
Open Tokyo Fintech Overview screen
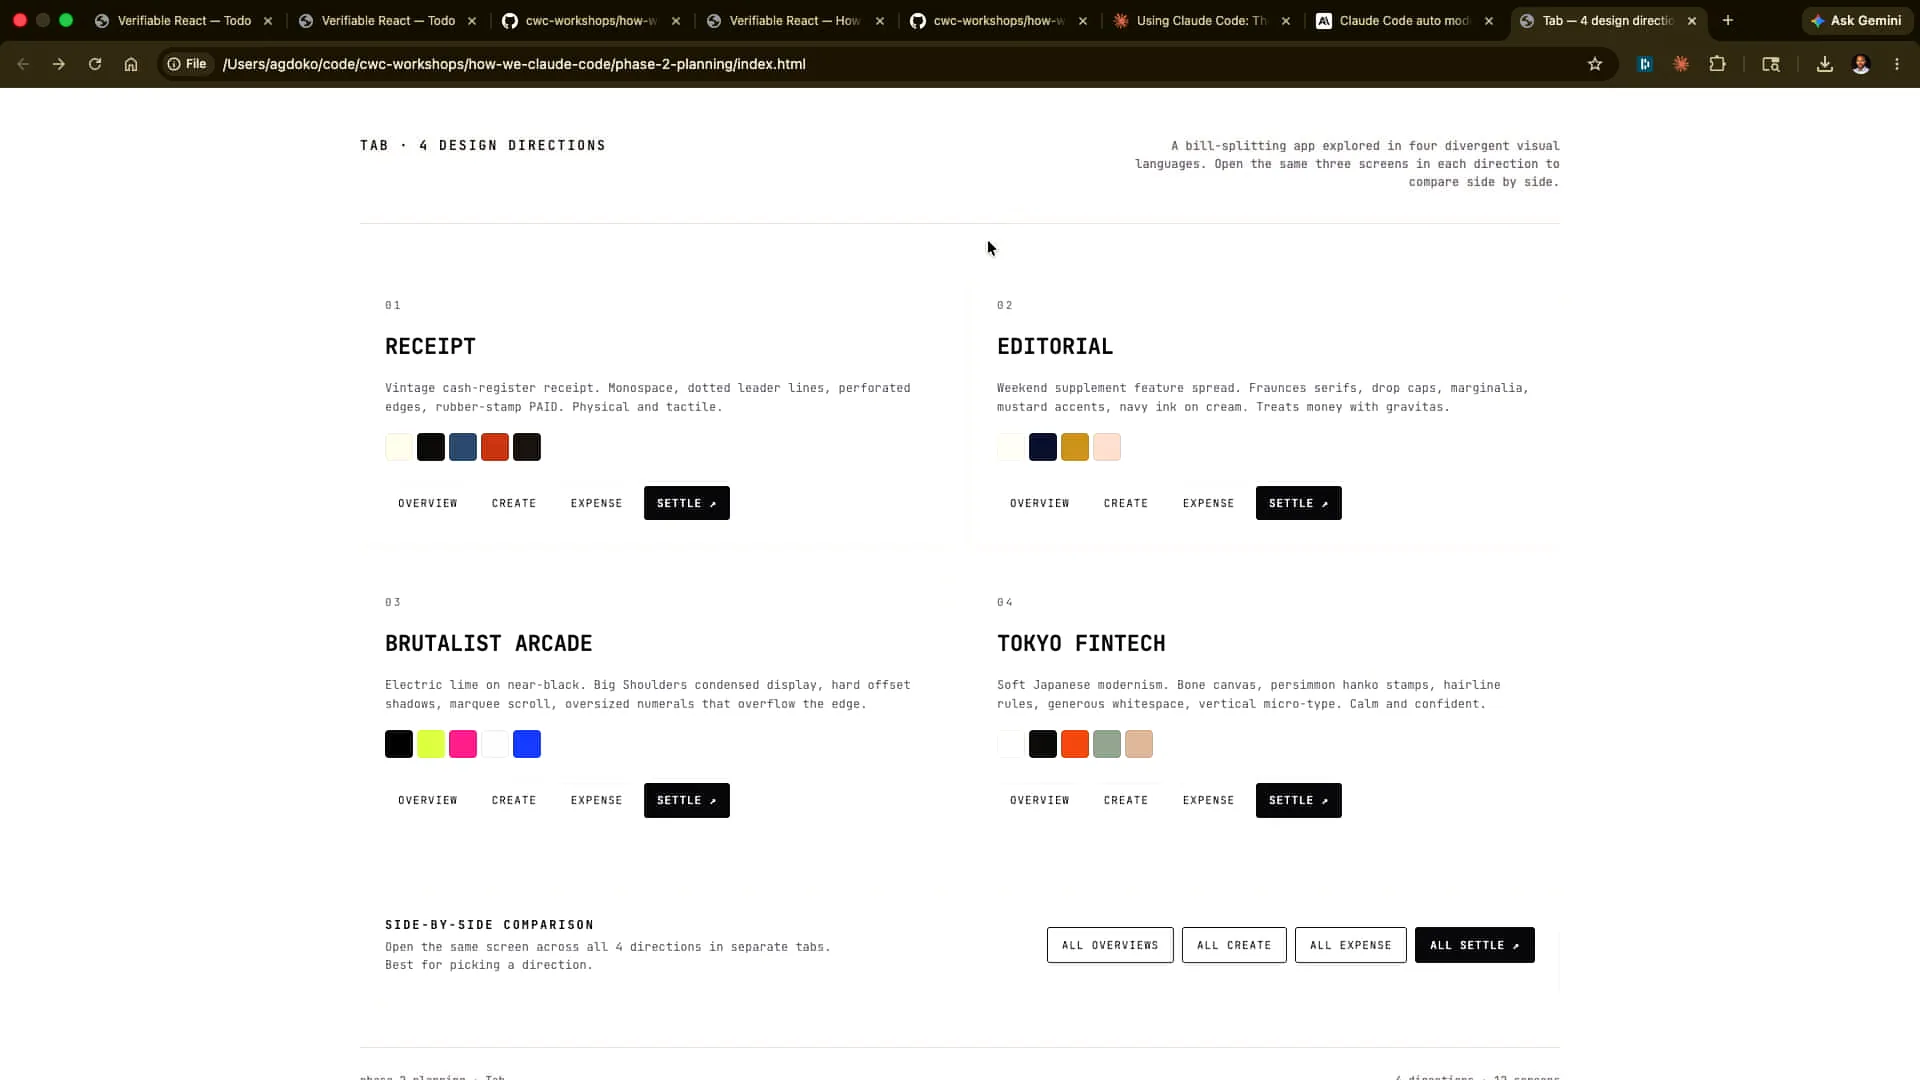tap(1040, 800)
